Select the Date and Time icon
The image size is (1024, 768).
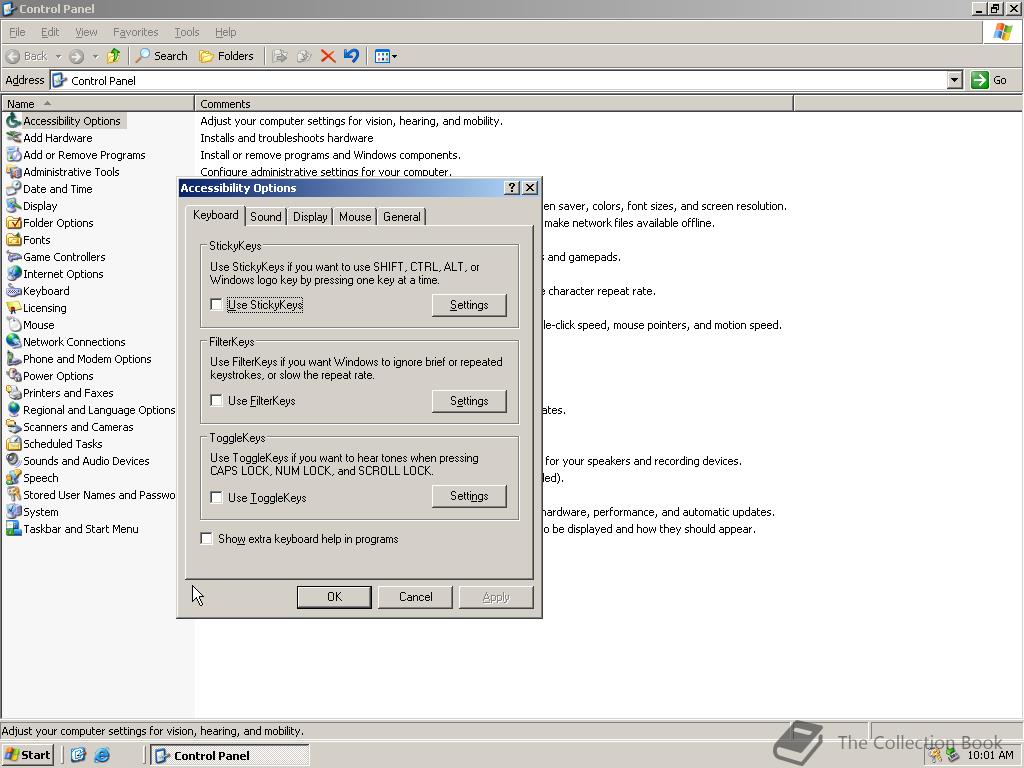(x=13, y=189)
